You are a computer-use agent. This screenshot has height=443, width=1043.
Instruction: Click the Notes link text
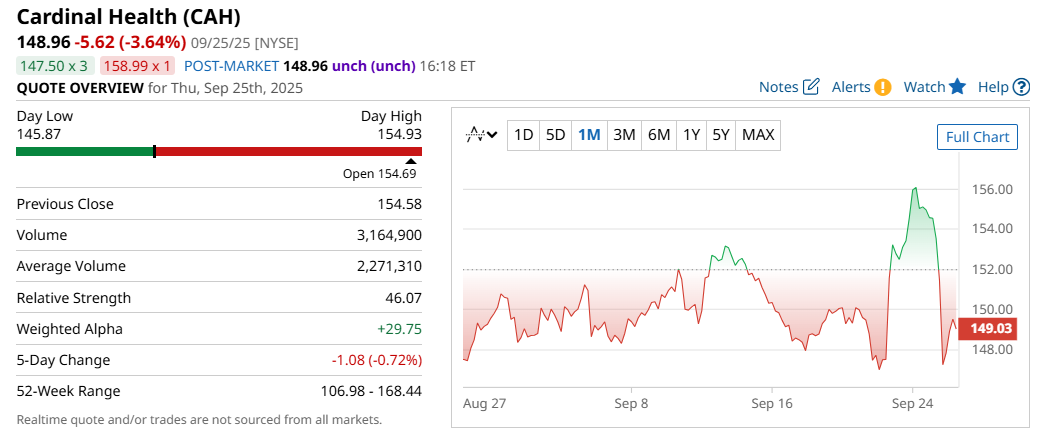click(778, 87)
